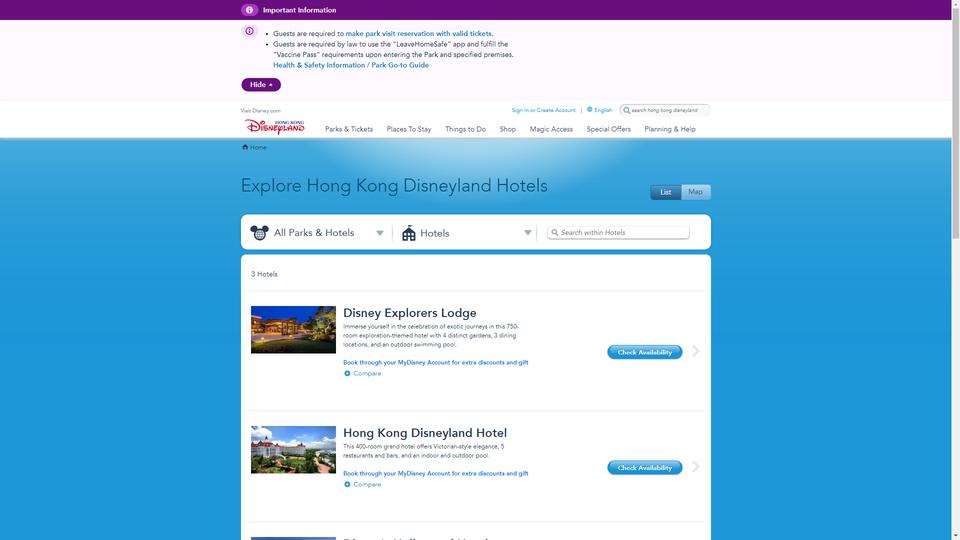
Task: Open the Shop menu
Action: (x=508, y=129)
